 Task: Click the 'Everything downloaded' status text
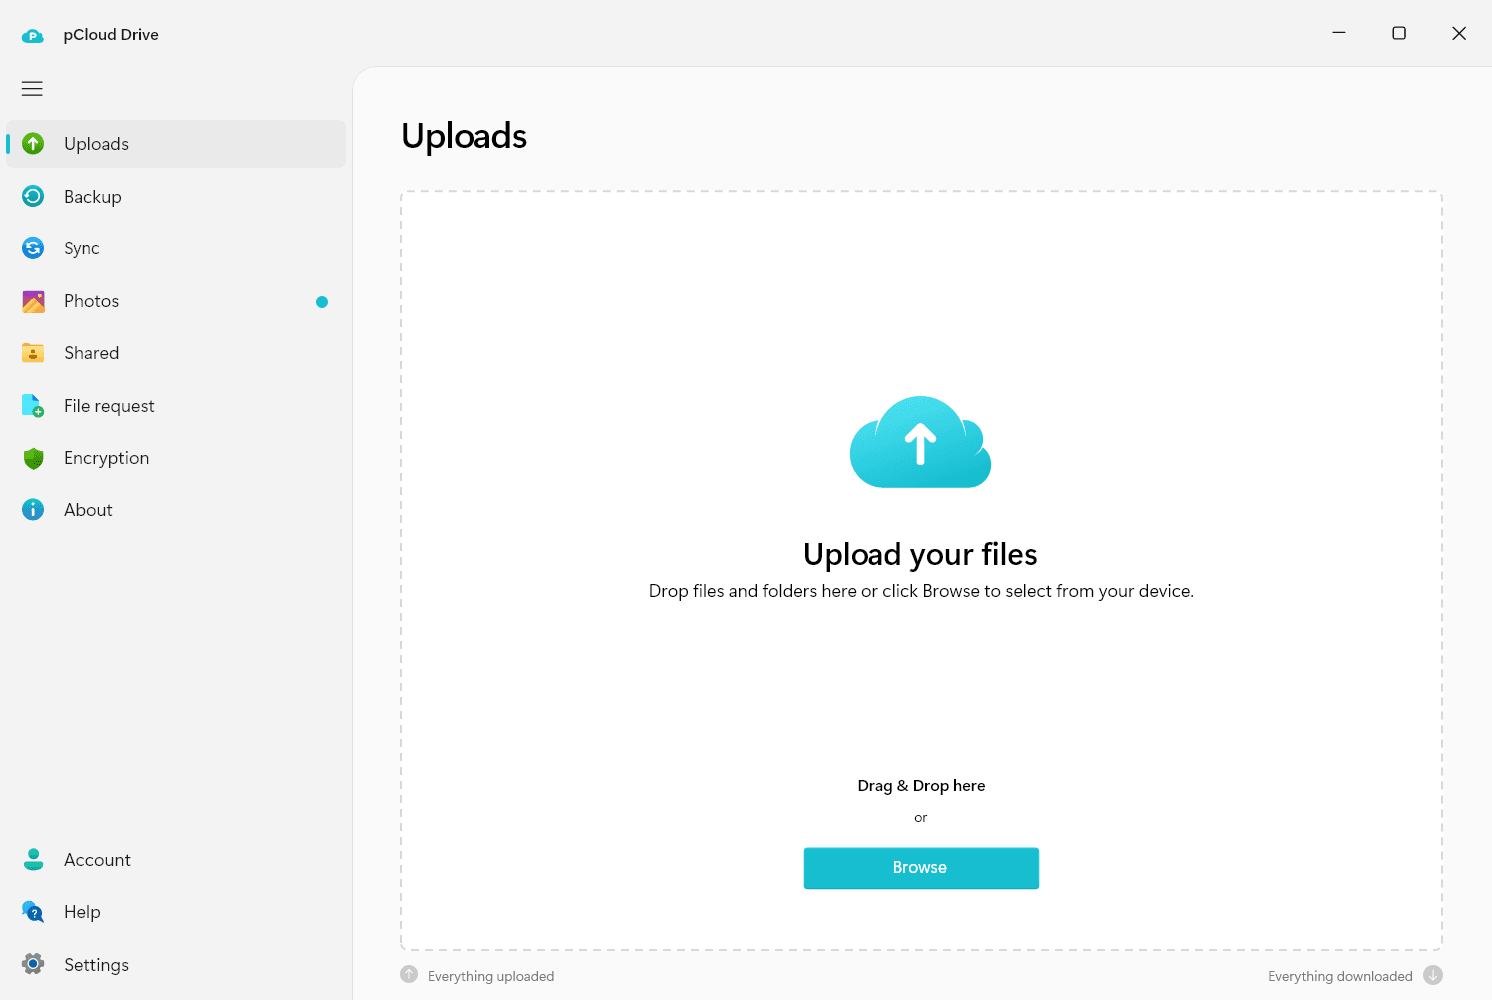(x=1340, y=976)
